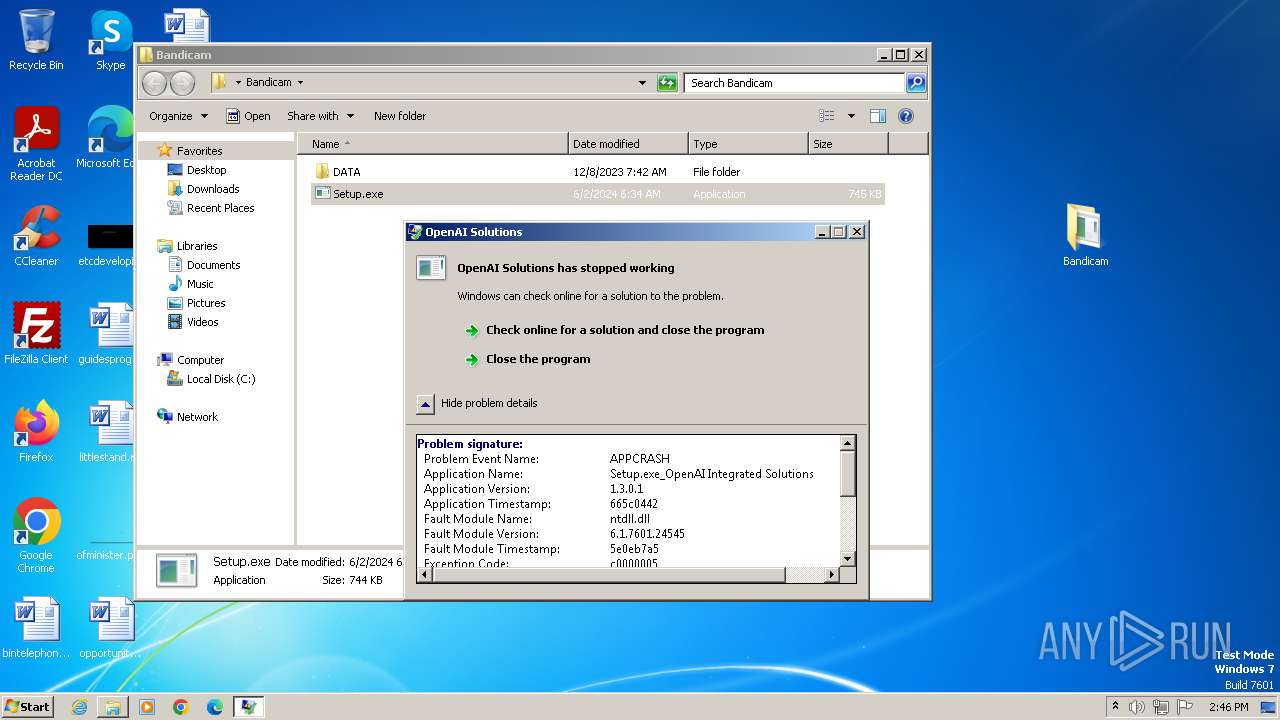Click Open in Explorer toolbar
1280x720 pixels.
[x=248, y=116]
